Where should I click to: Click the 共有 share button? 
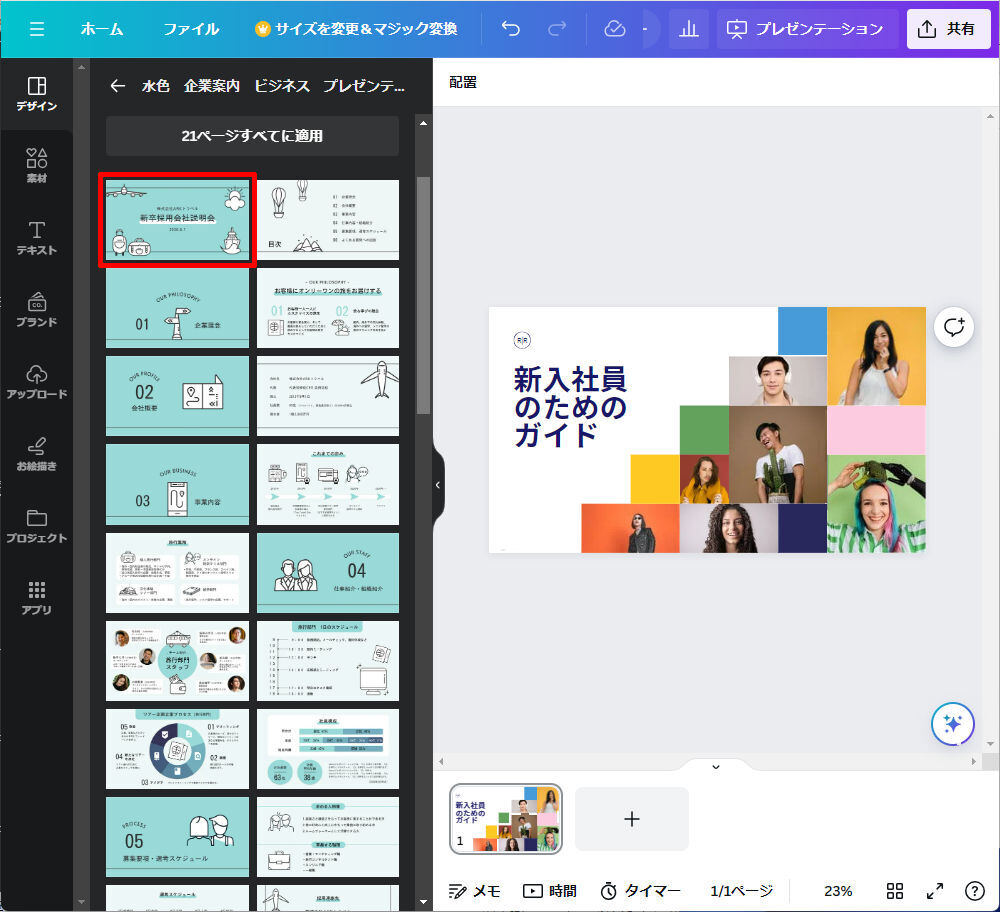point(948,29)
